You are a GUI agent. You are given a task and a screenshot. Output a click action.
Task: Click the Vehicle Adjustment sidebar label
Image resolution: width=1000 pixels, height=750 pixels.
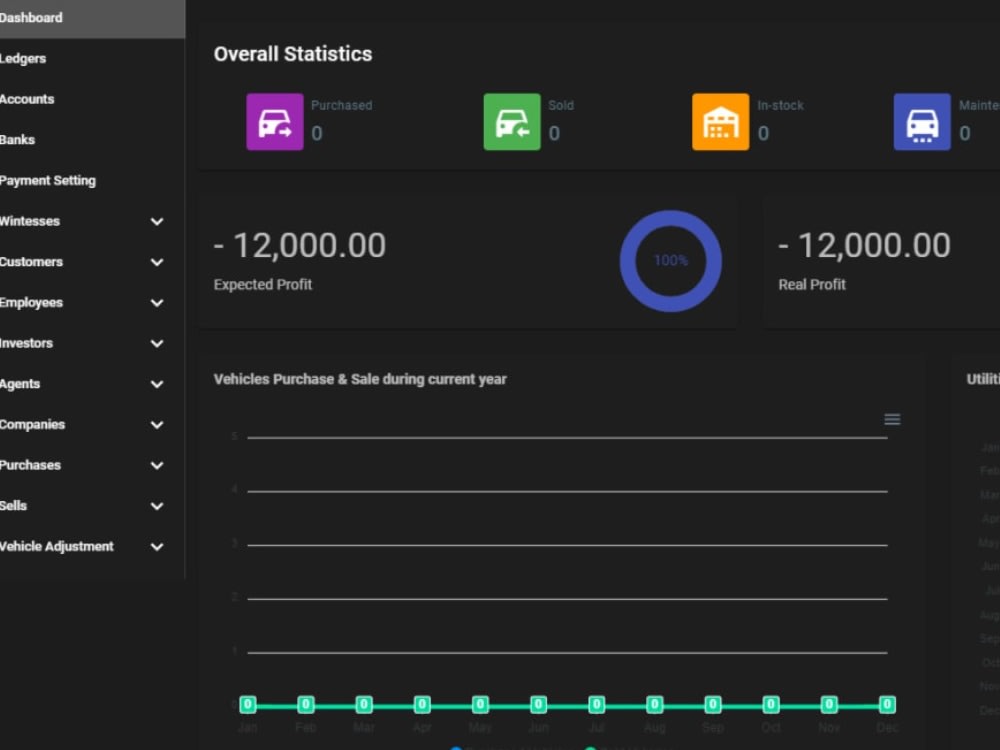(x=57, y=547)
